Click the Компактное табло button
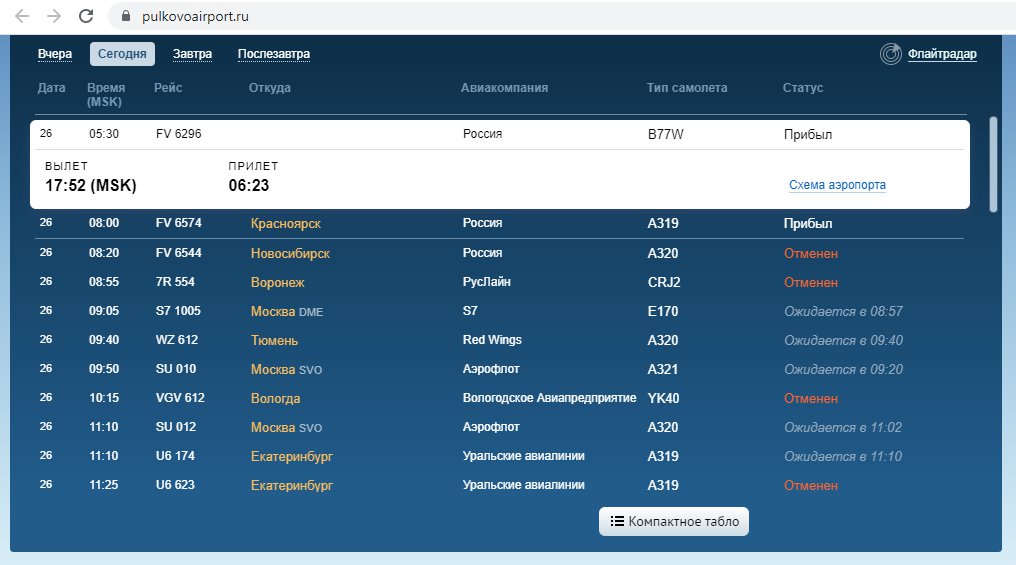The width and height of the screenshot is (1016, 565). click(673, 522)
